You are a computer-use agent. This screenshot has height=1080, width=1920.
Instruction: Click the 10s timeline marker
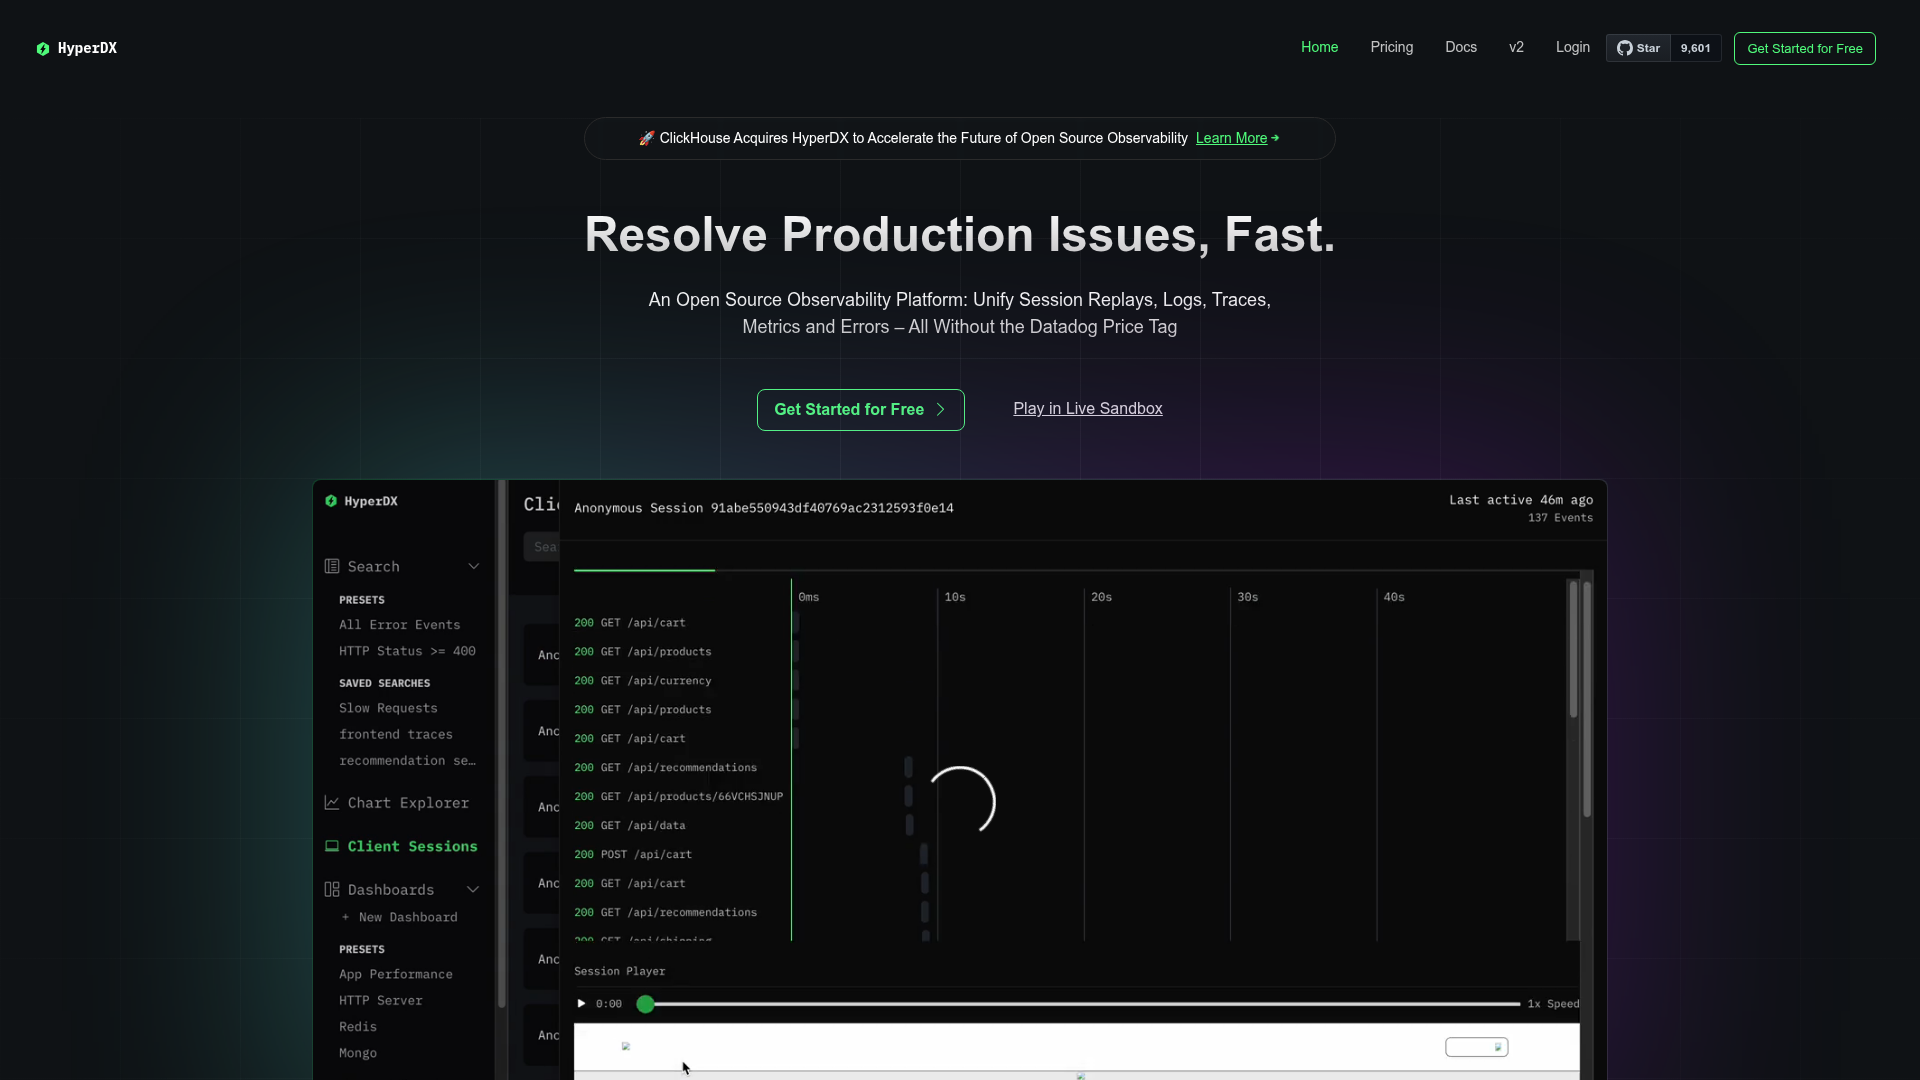tap(955, 597)
